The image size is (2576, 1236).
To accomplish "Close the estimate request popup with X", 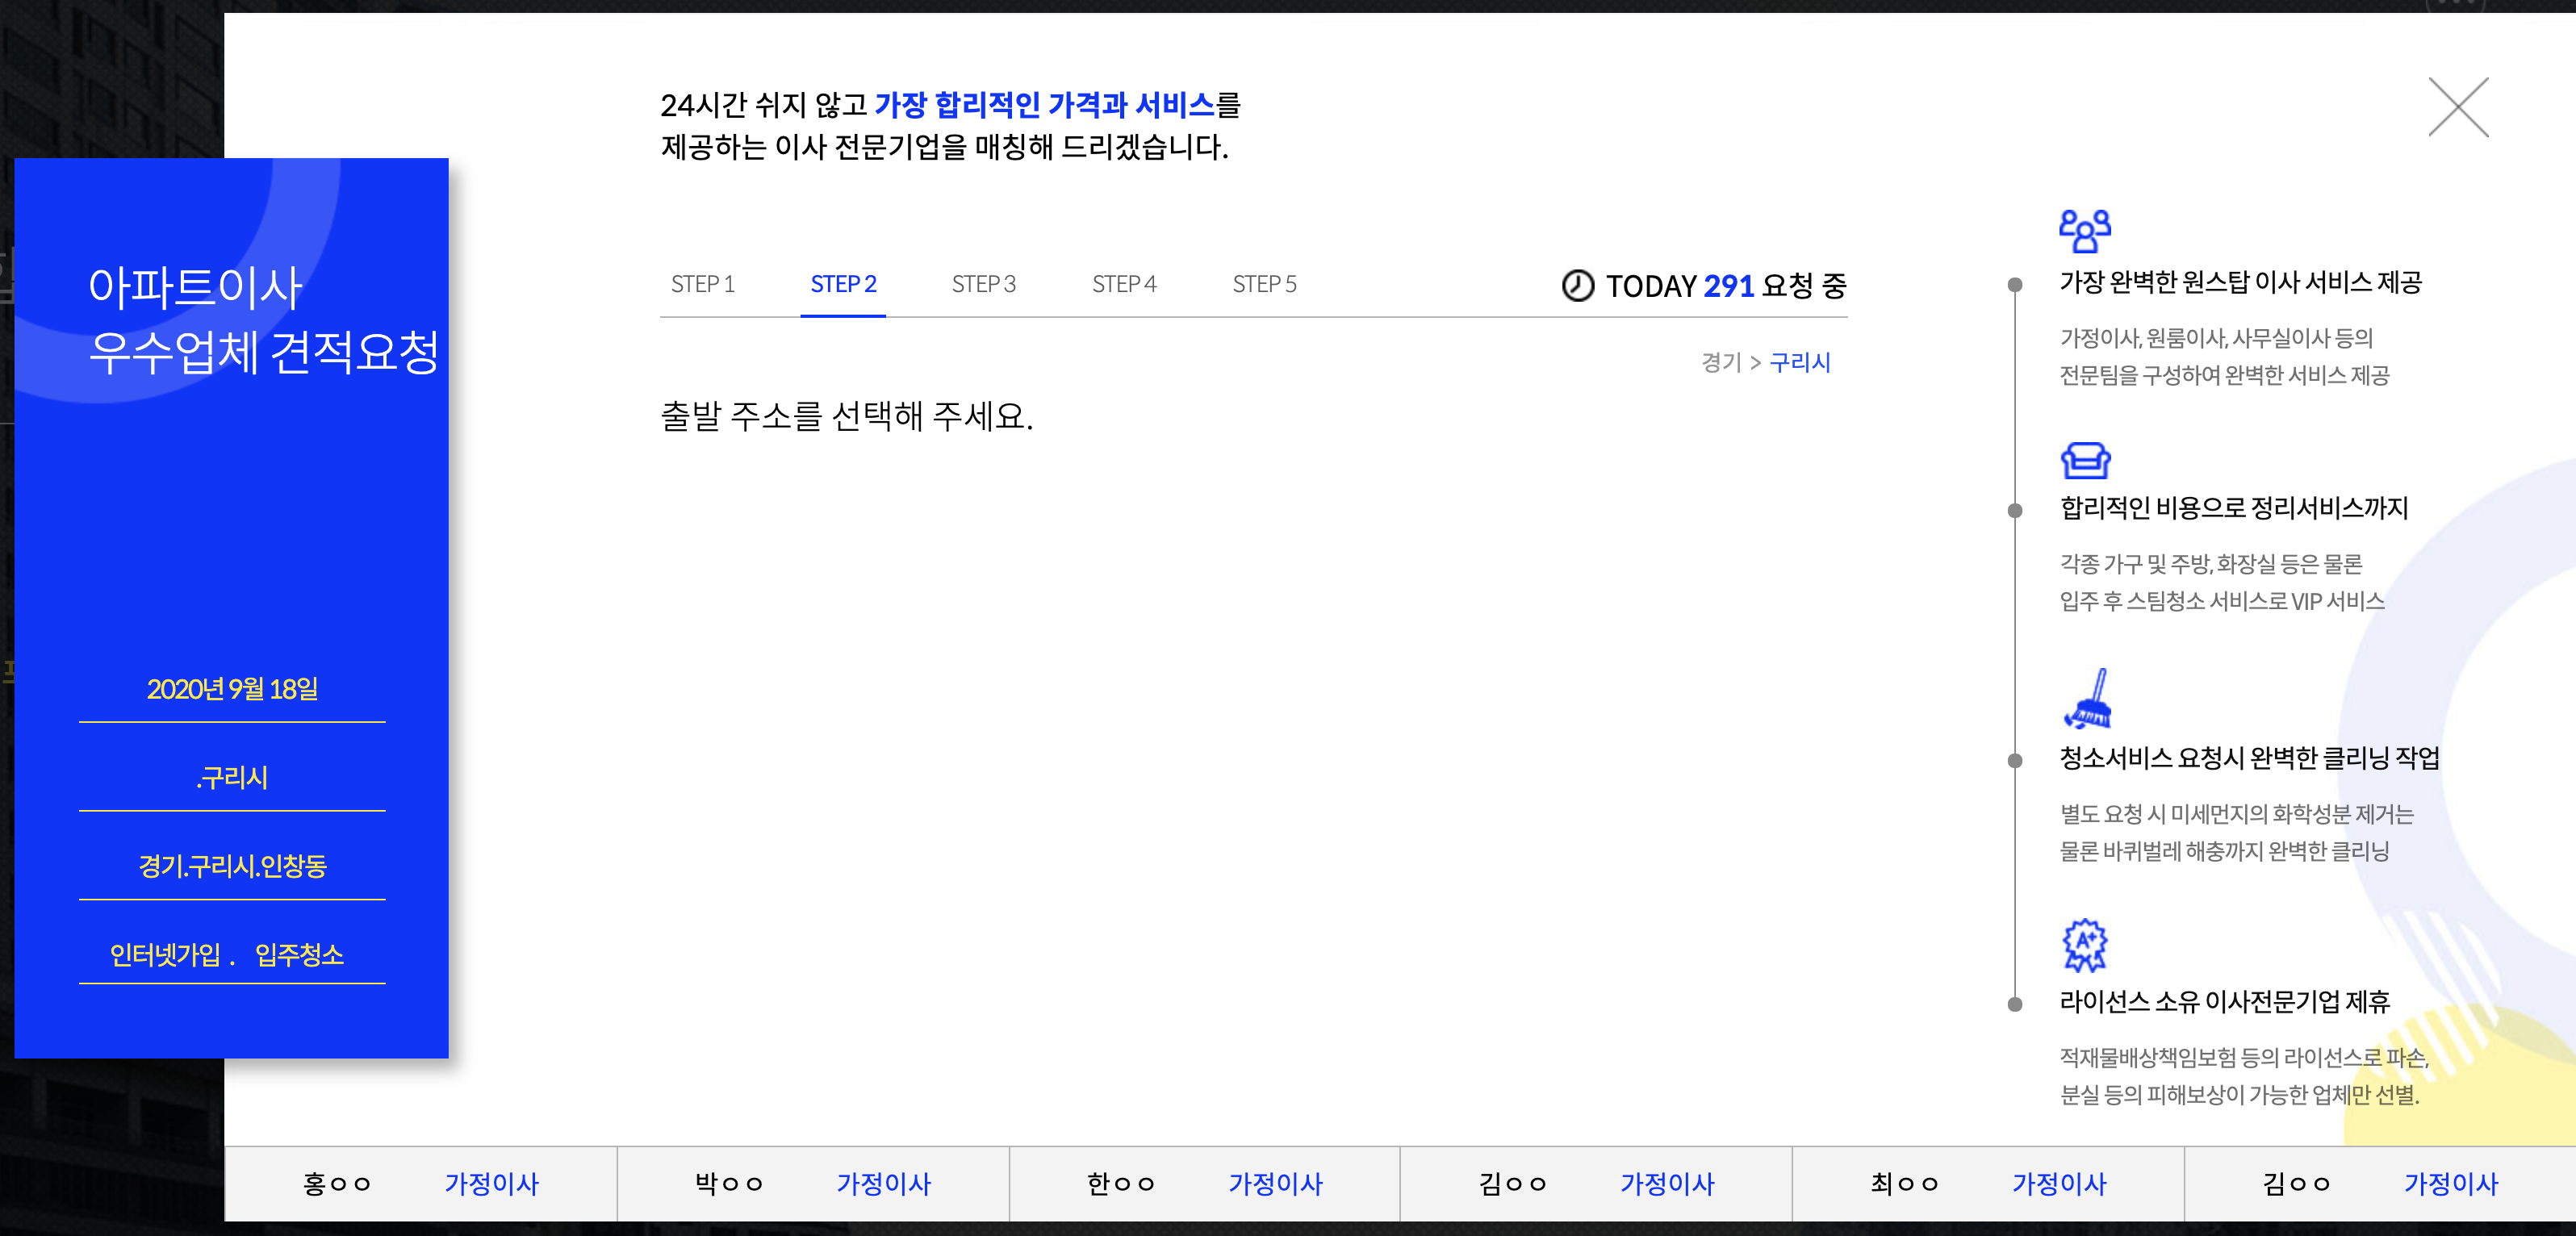I will [x=2457, y=107].
